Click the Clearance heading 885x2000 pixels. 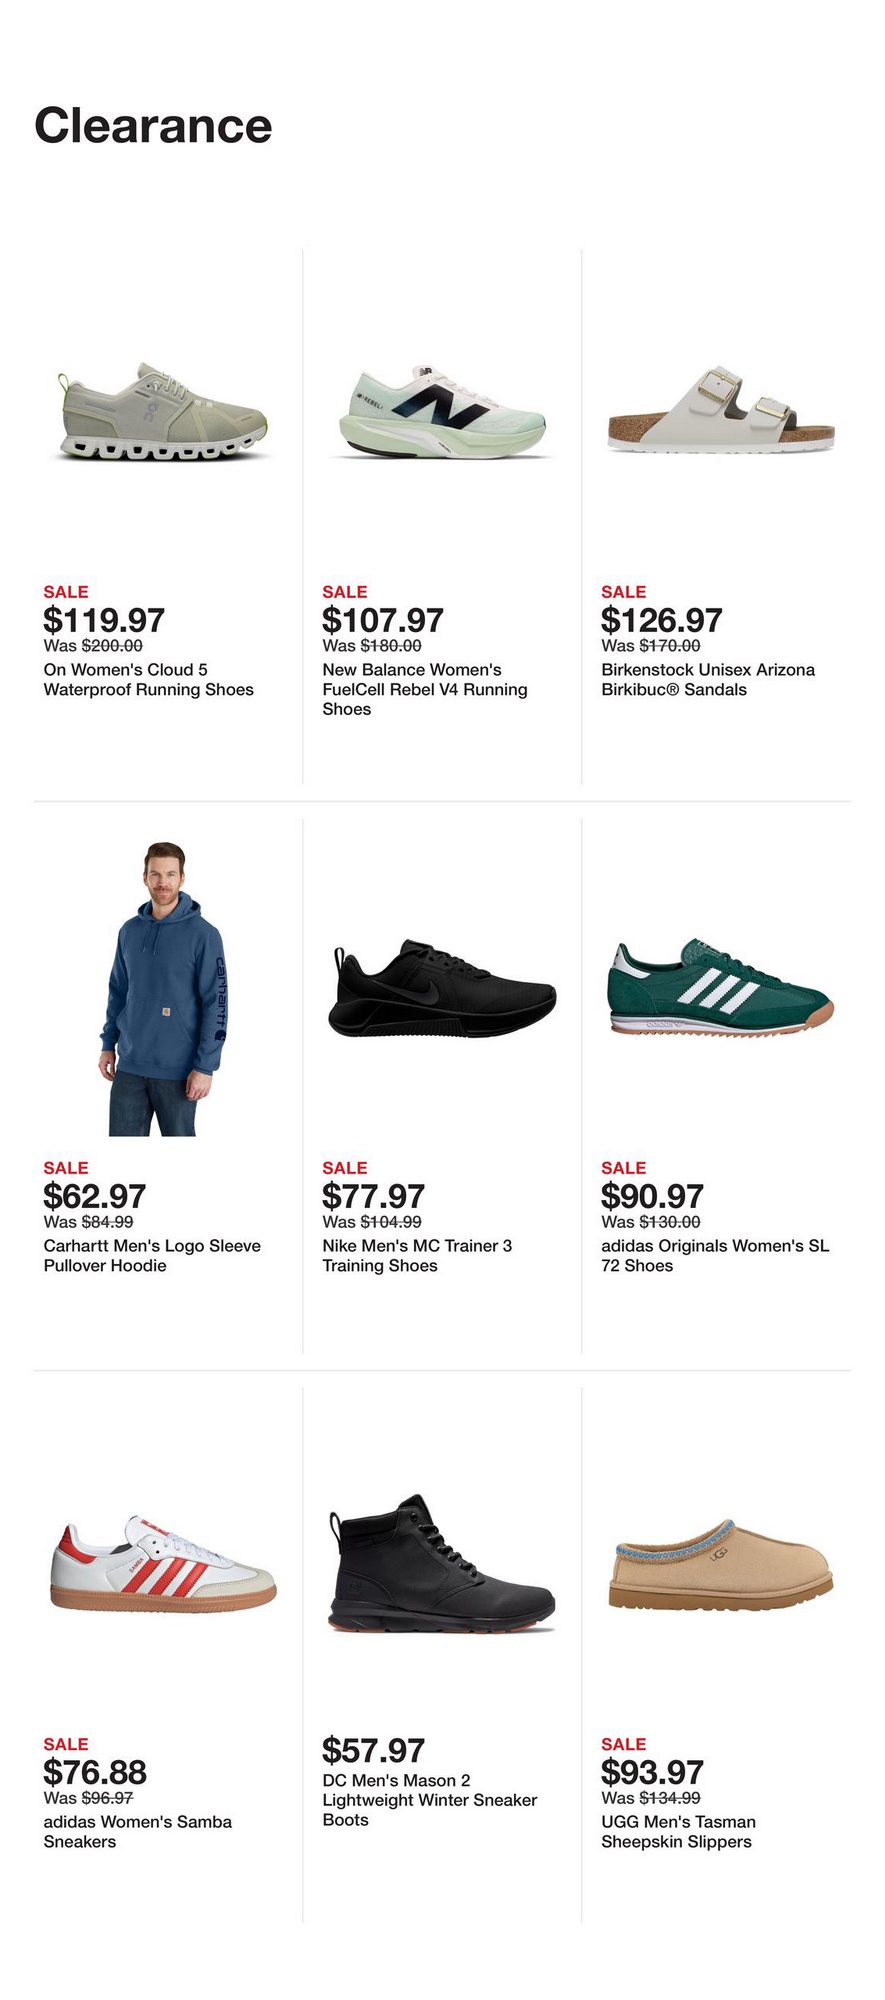tap(153, 126)
